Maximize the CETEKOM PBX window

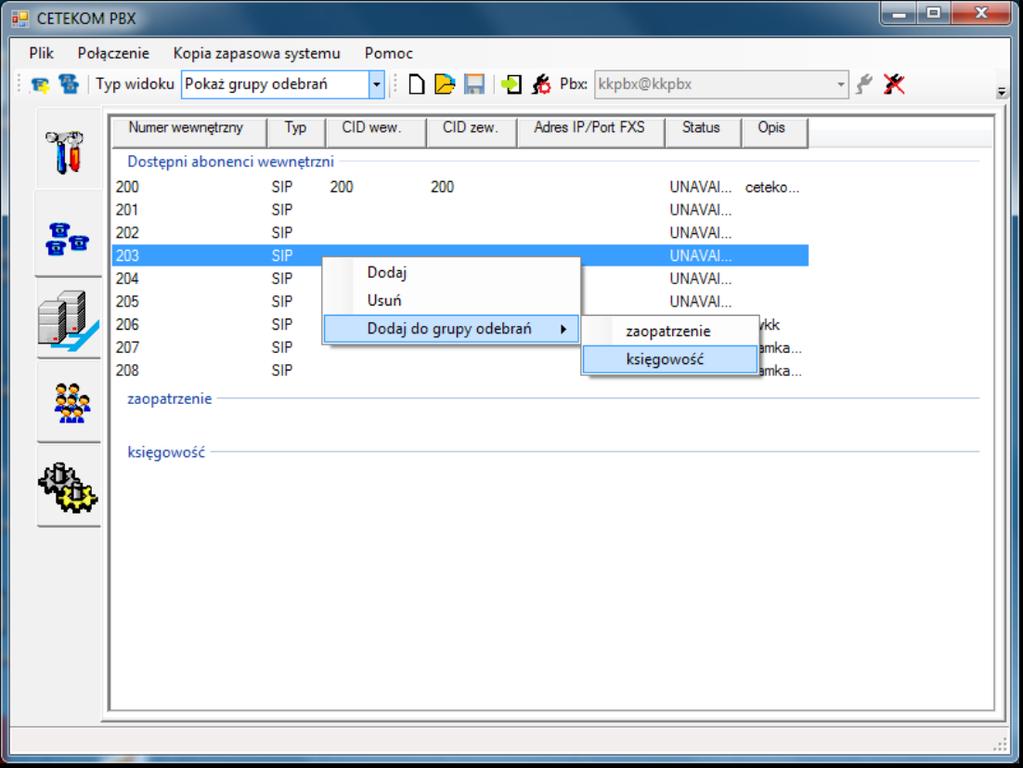coord(934,14)
